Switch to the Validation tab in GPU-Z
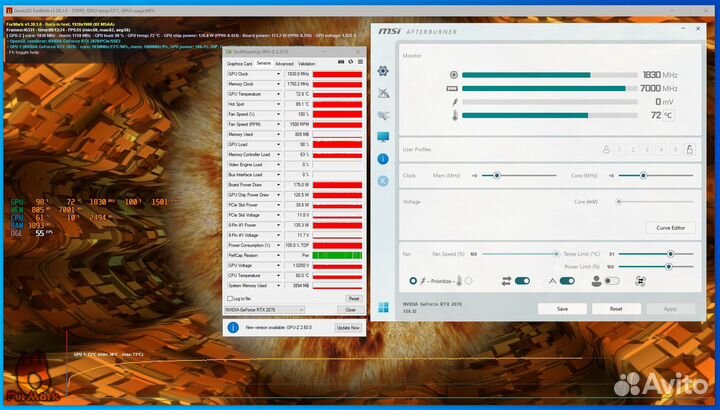This screenshot has height=410, width=720. click(x=307, y=64)
